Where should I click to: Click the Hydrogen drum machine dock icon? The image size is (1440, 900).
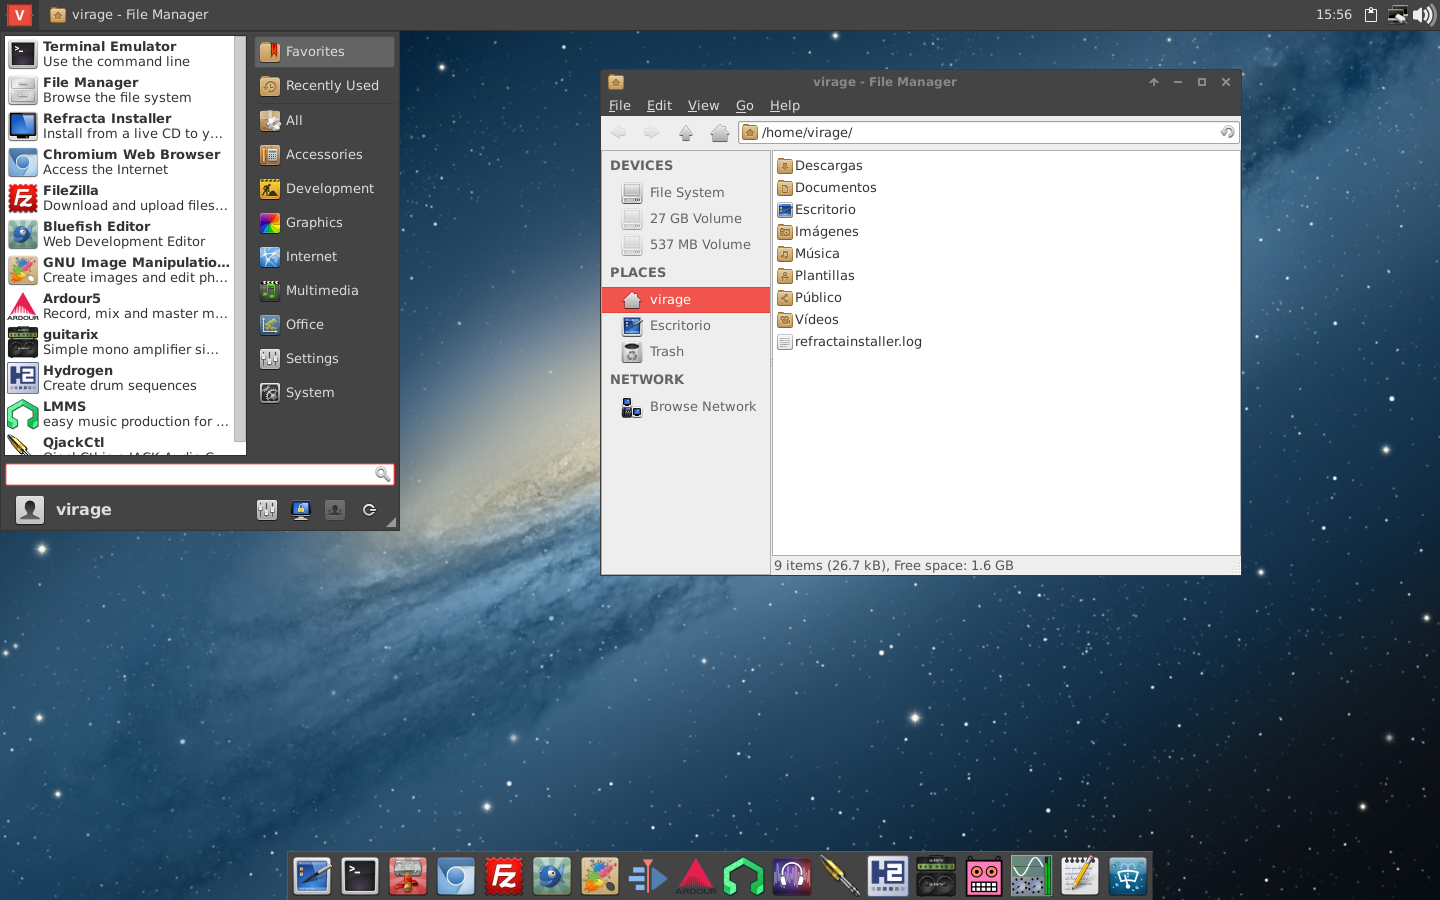tap(888, 877)
